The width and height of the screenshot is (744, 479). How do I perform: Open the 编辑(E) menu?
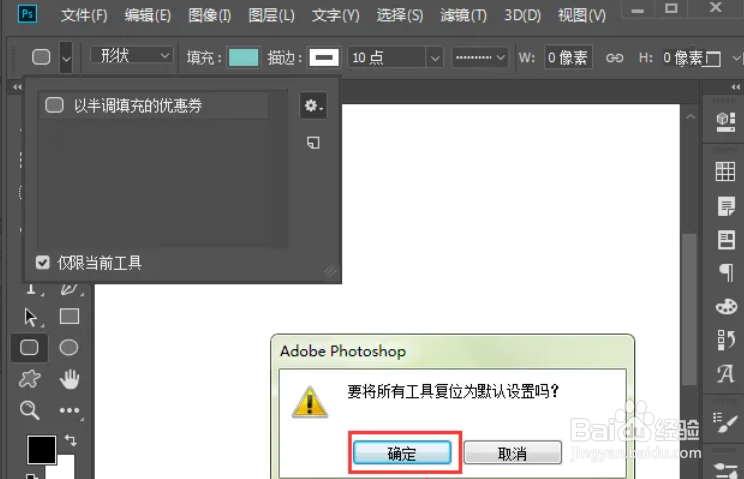click(x=148, y=16)
